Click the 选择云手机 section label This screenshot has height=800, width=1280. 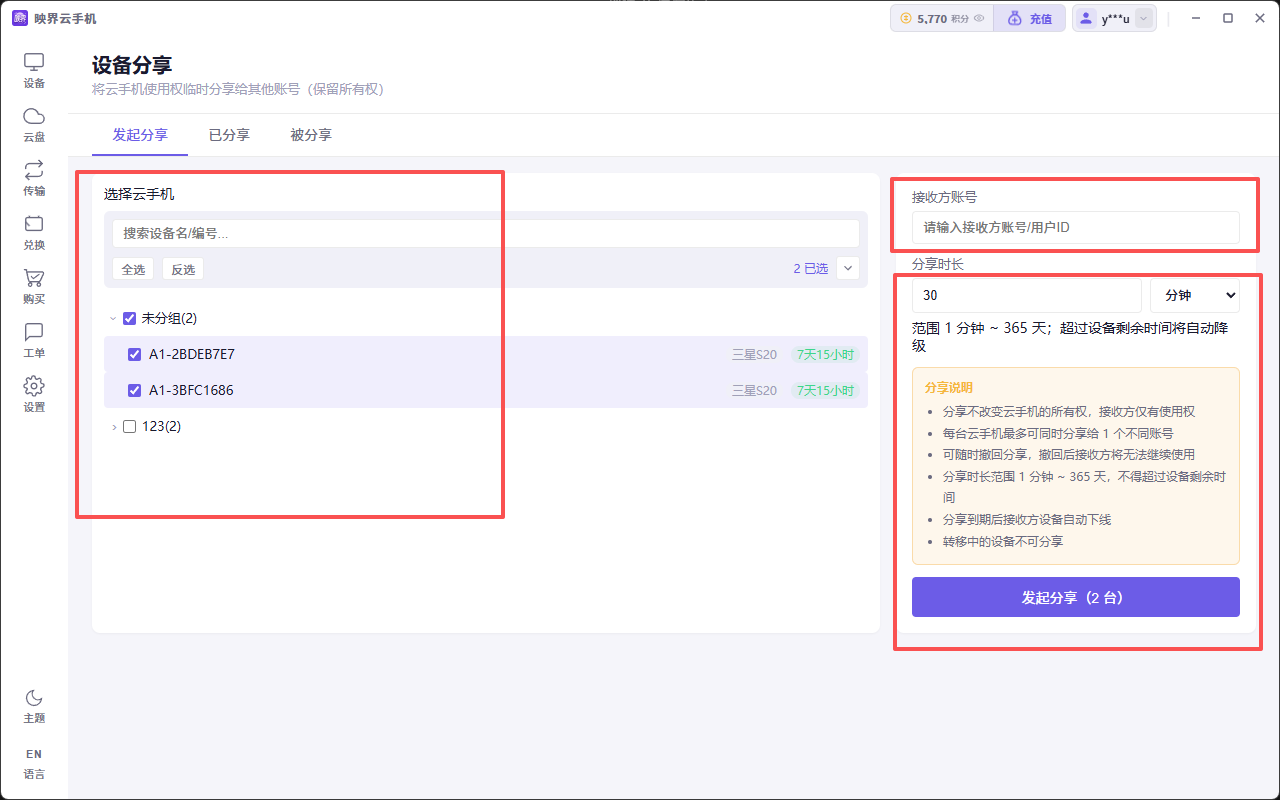(x=139, y=195)
